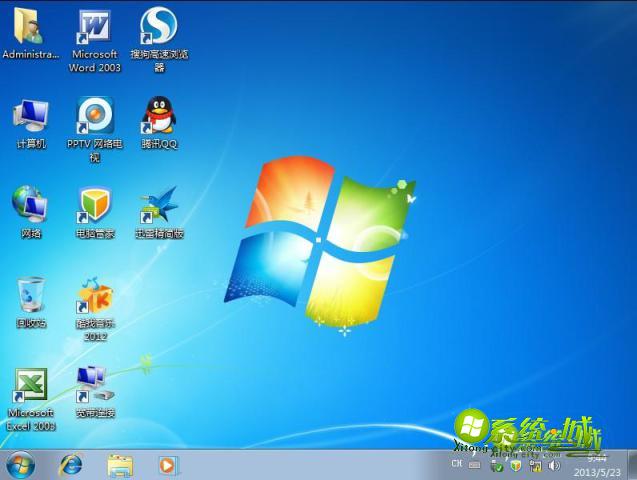This screenshot has width=637, height=480.
Task: Click the volume speaker tray icon
Action: tap(555, 466)
